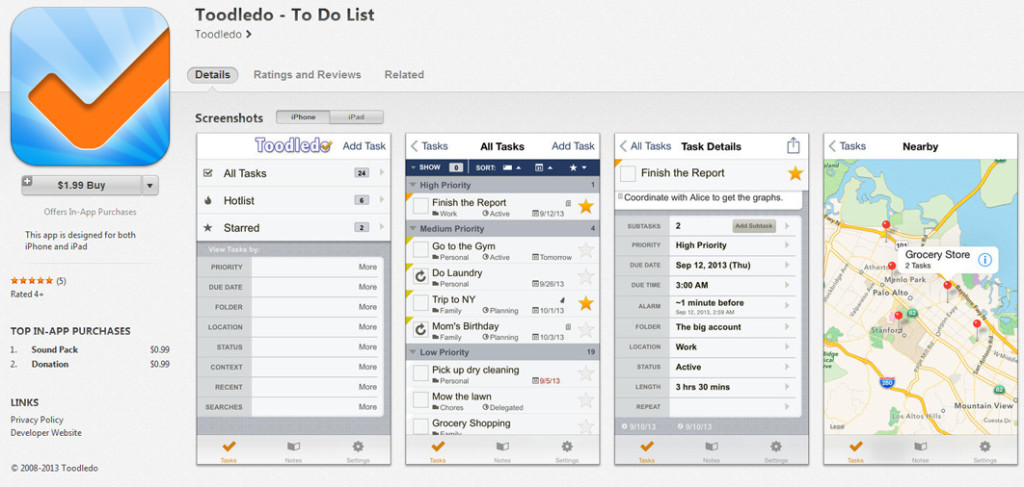
Task: Click the Toodledo app icon
Action: coord(90,87)
